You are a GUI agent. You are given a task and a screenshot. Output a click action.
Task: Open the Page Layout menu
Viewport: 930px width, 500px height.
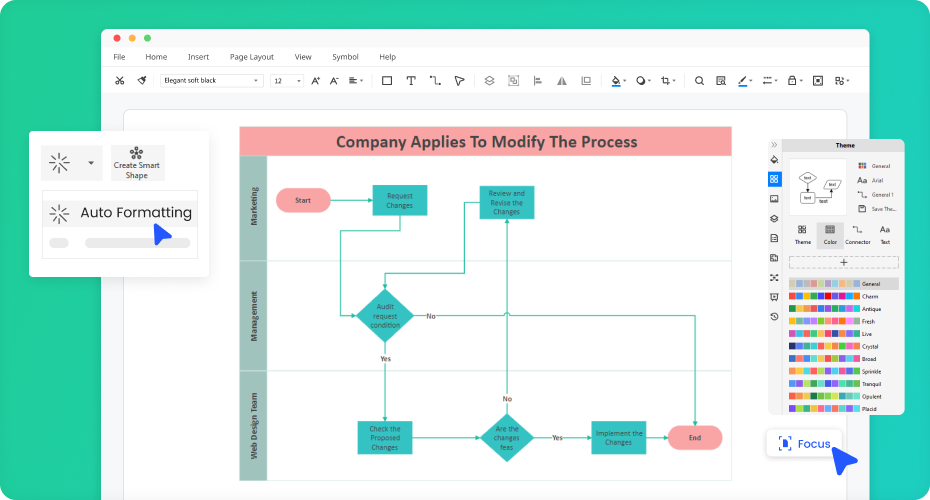coord(251,57)
